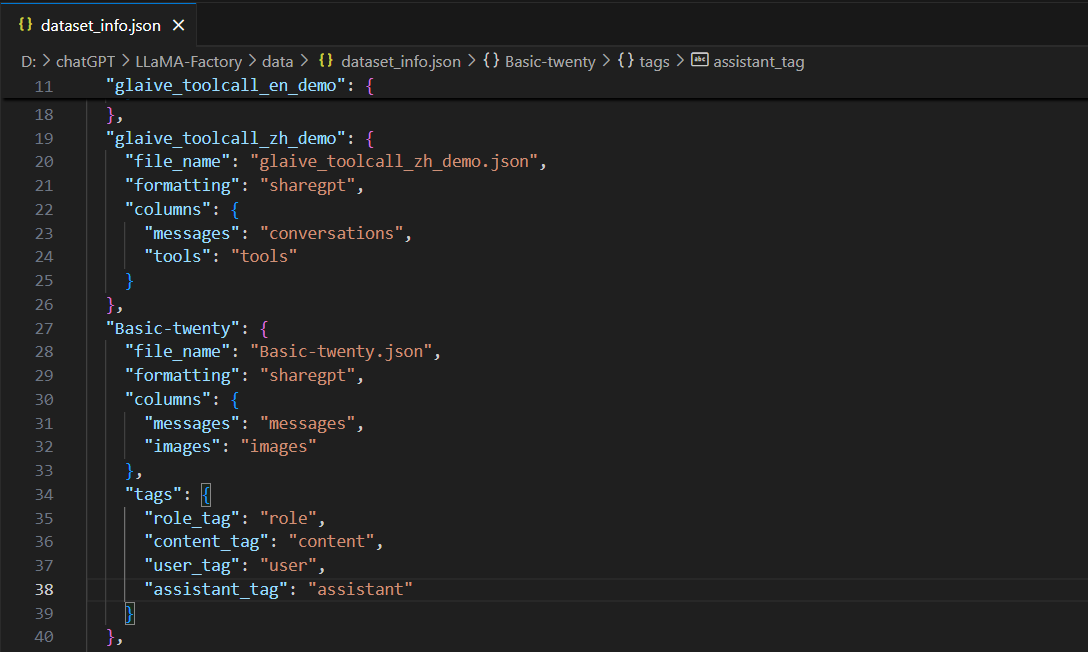
Task: Click value "Basic-twenty.json"
Action: click(x=341, y=352)
